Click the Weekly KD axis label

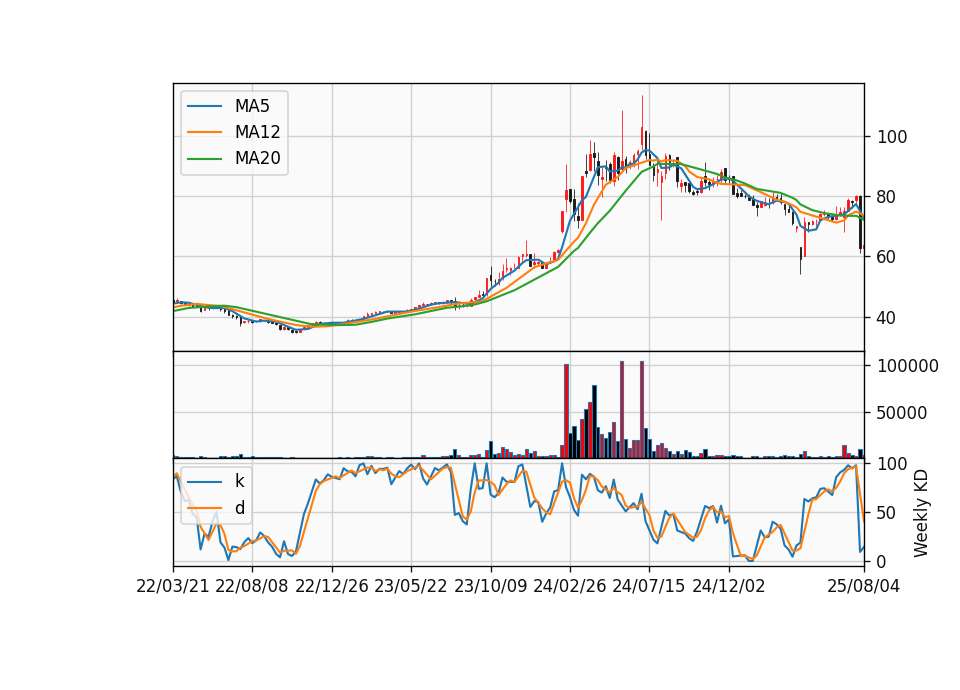(x=921, y=513)
